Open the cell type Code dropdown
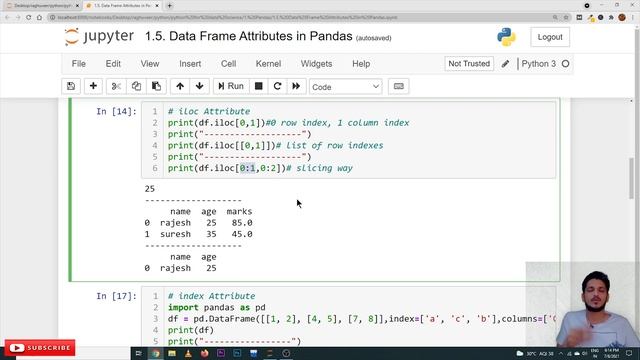 click(x=345, y=87)
